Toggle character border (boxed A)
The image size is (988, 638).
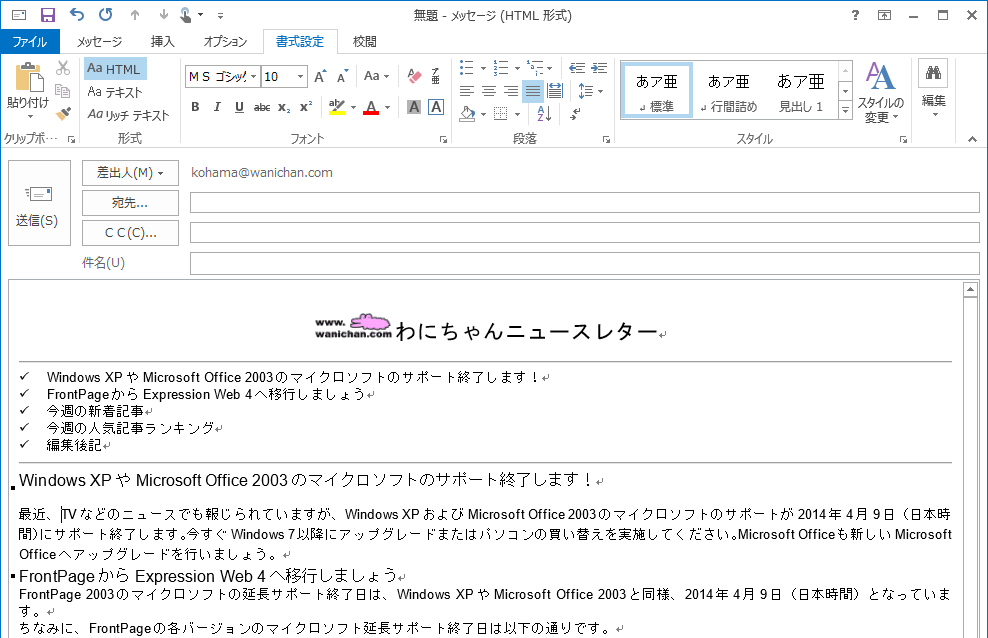436,107
